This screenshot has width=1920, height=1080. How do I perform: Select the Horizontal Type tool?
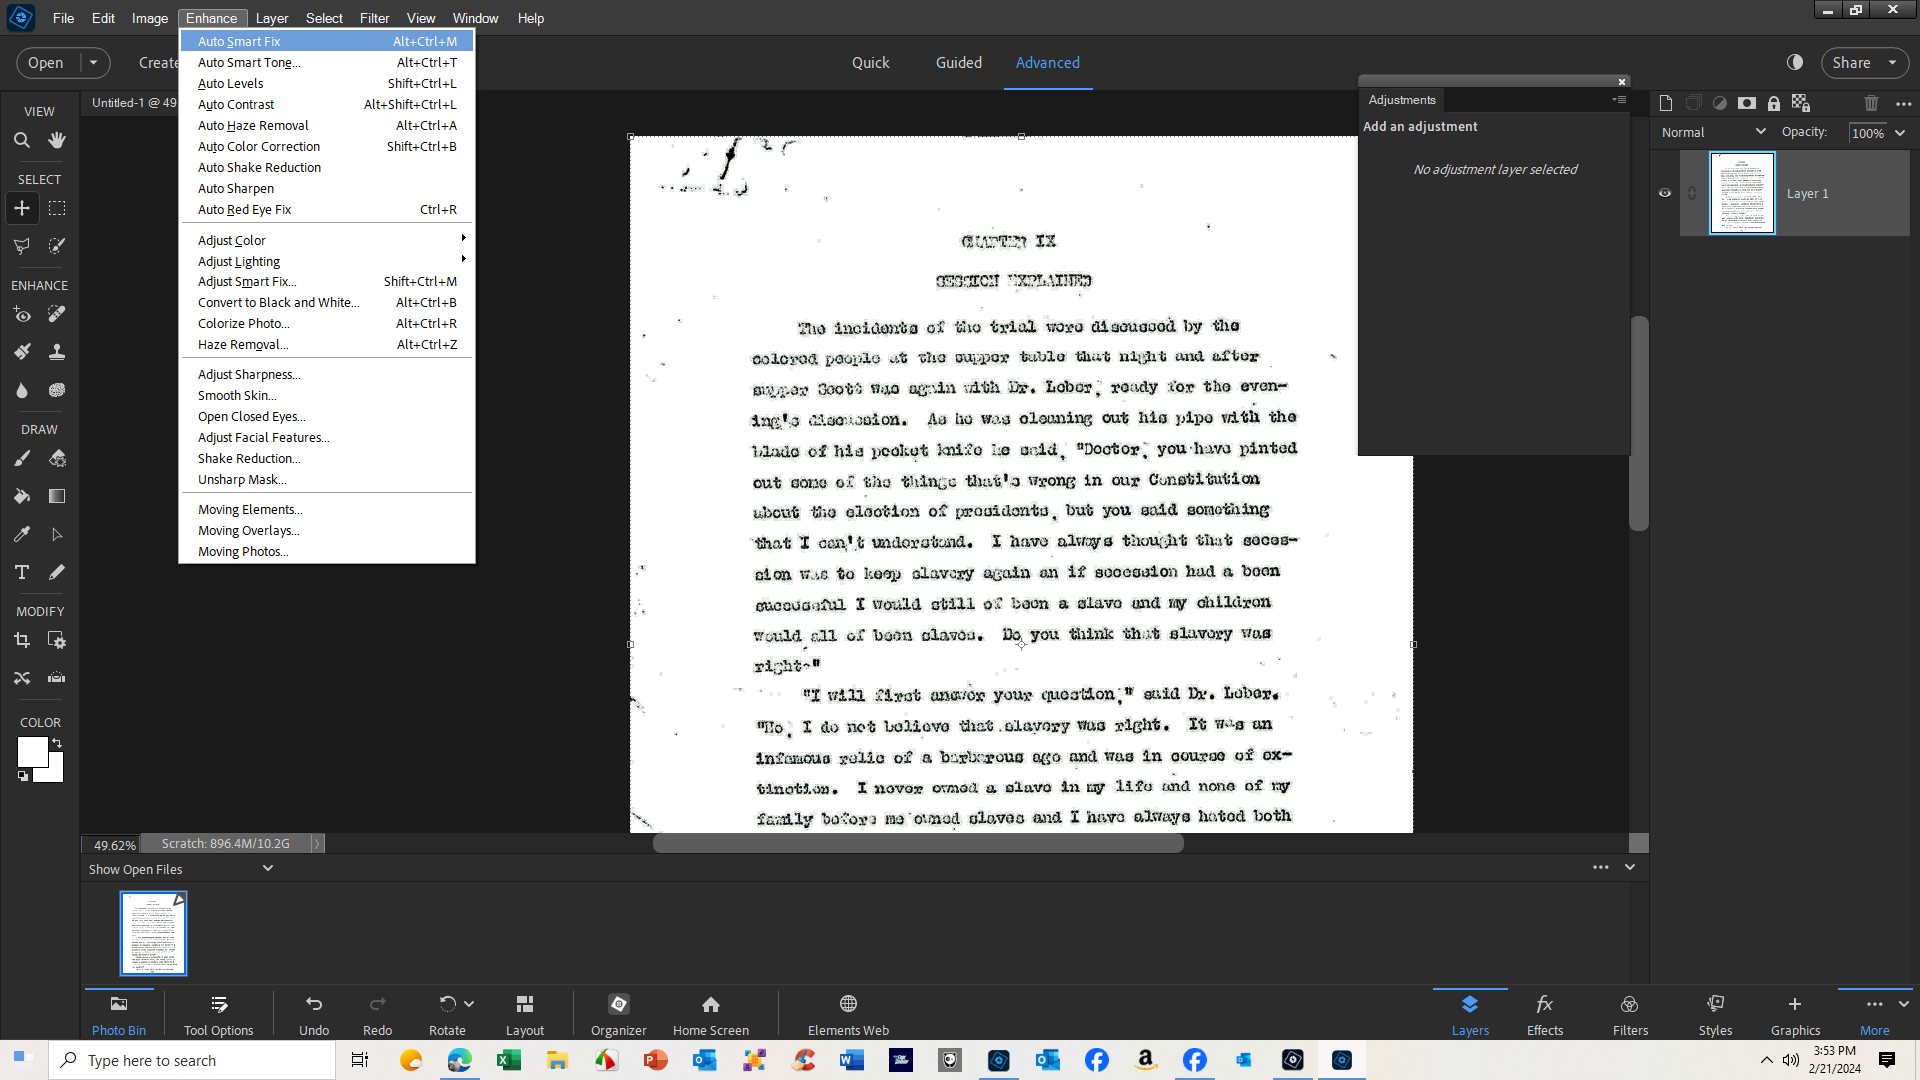[x=22, y=572]
